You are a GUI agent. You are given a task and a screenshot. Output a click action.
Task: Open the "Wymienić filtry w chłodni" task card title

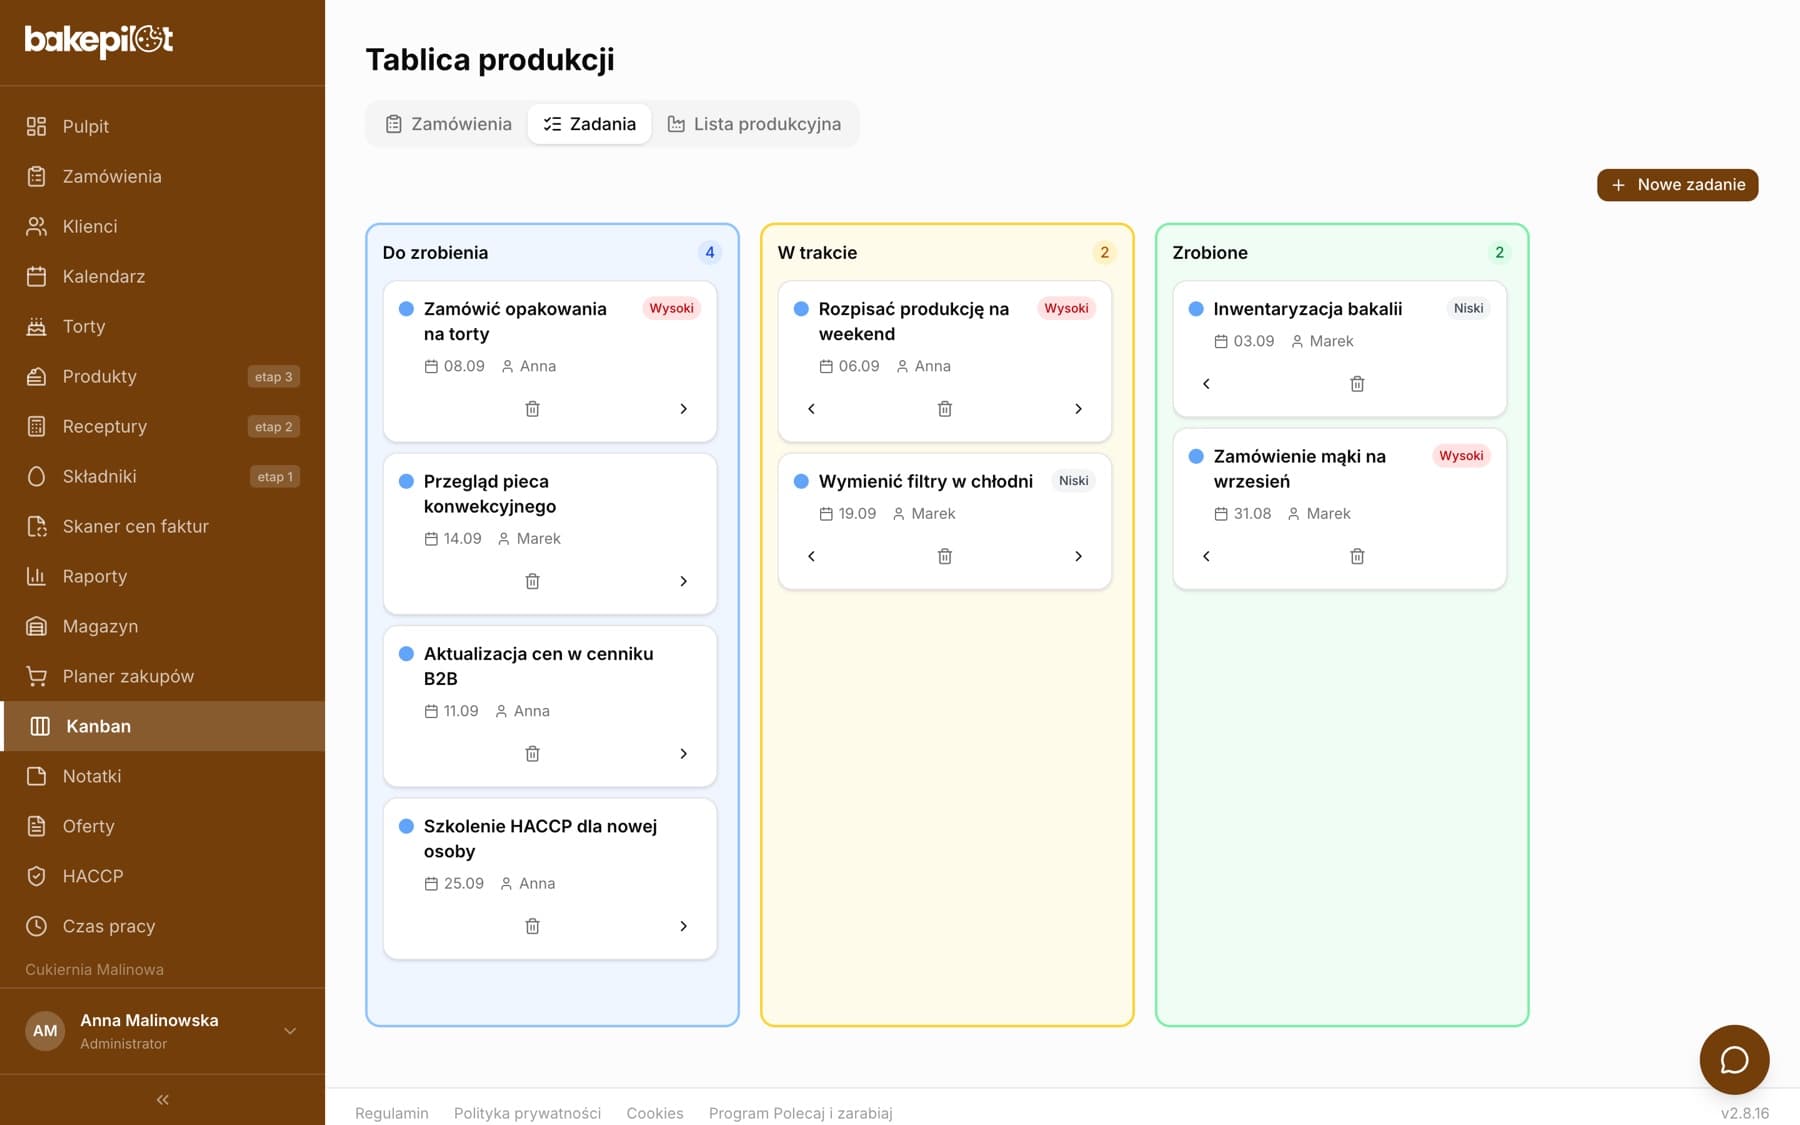click(925, 481)
